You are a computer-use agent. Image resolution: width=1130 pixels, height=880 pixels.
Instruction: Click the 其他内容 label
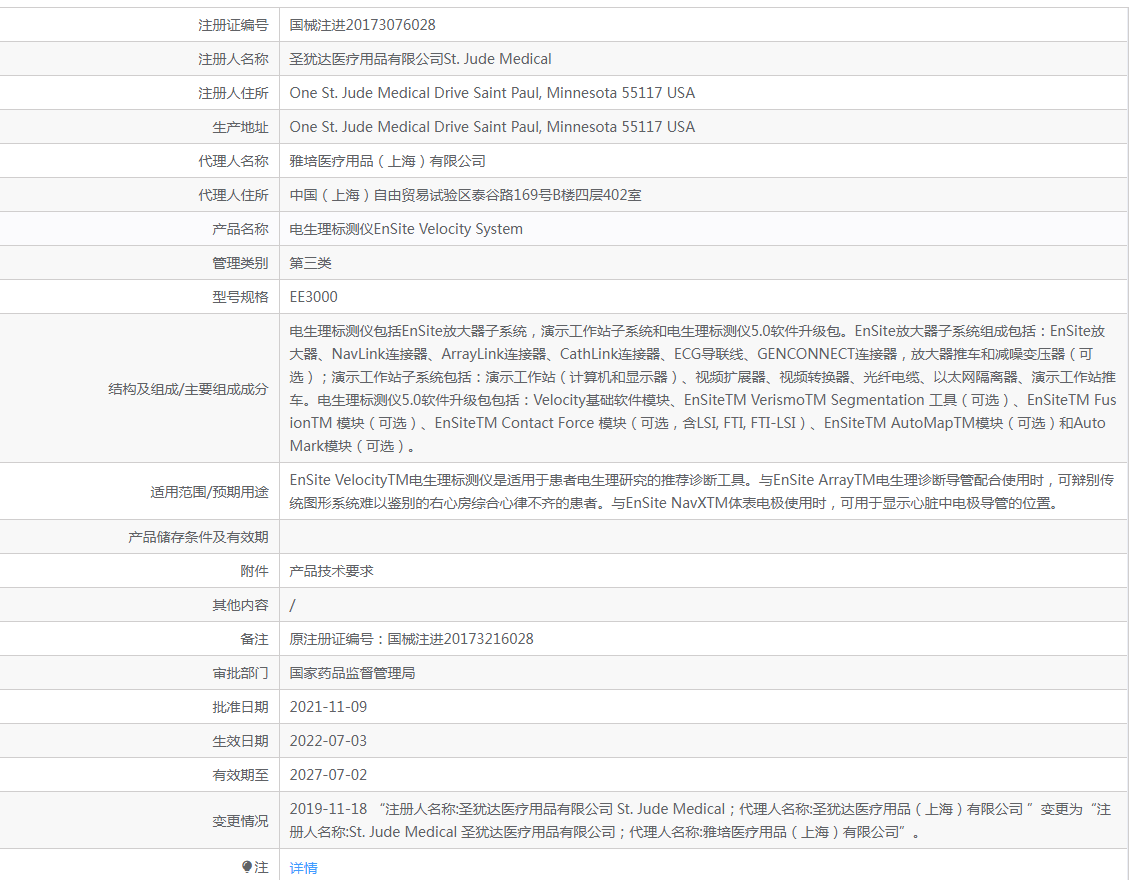pyautogui.click(x=240, y=605)
